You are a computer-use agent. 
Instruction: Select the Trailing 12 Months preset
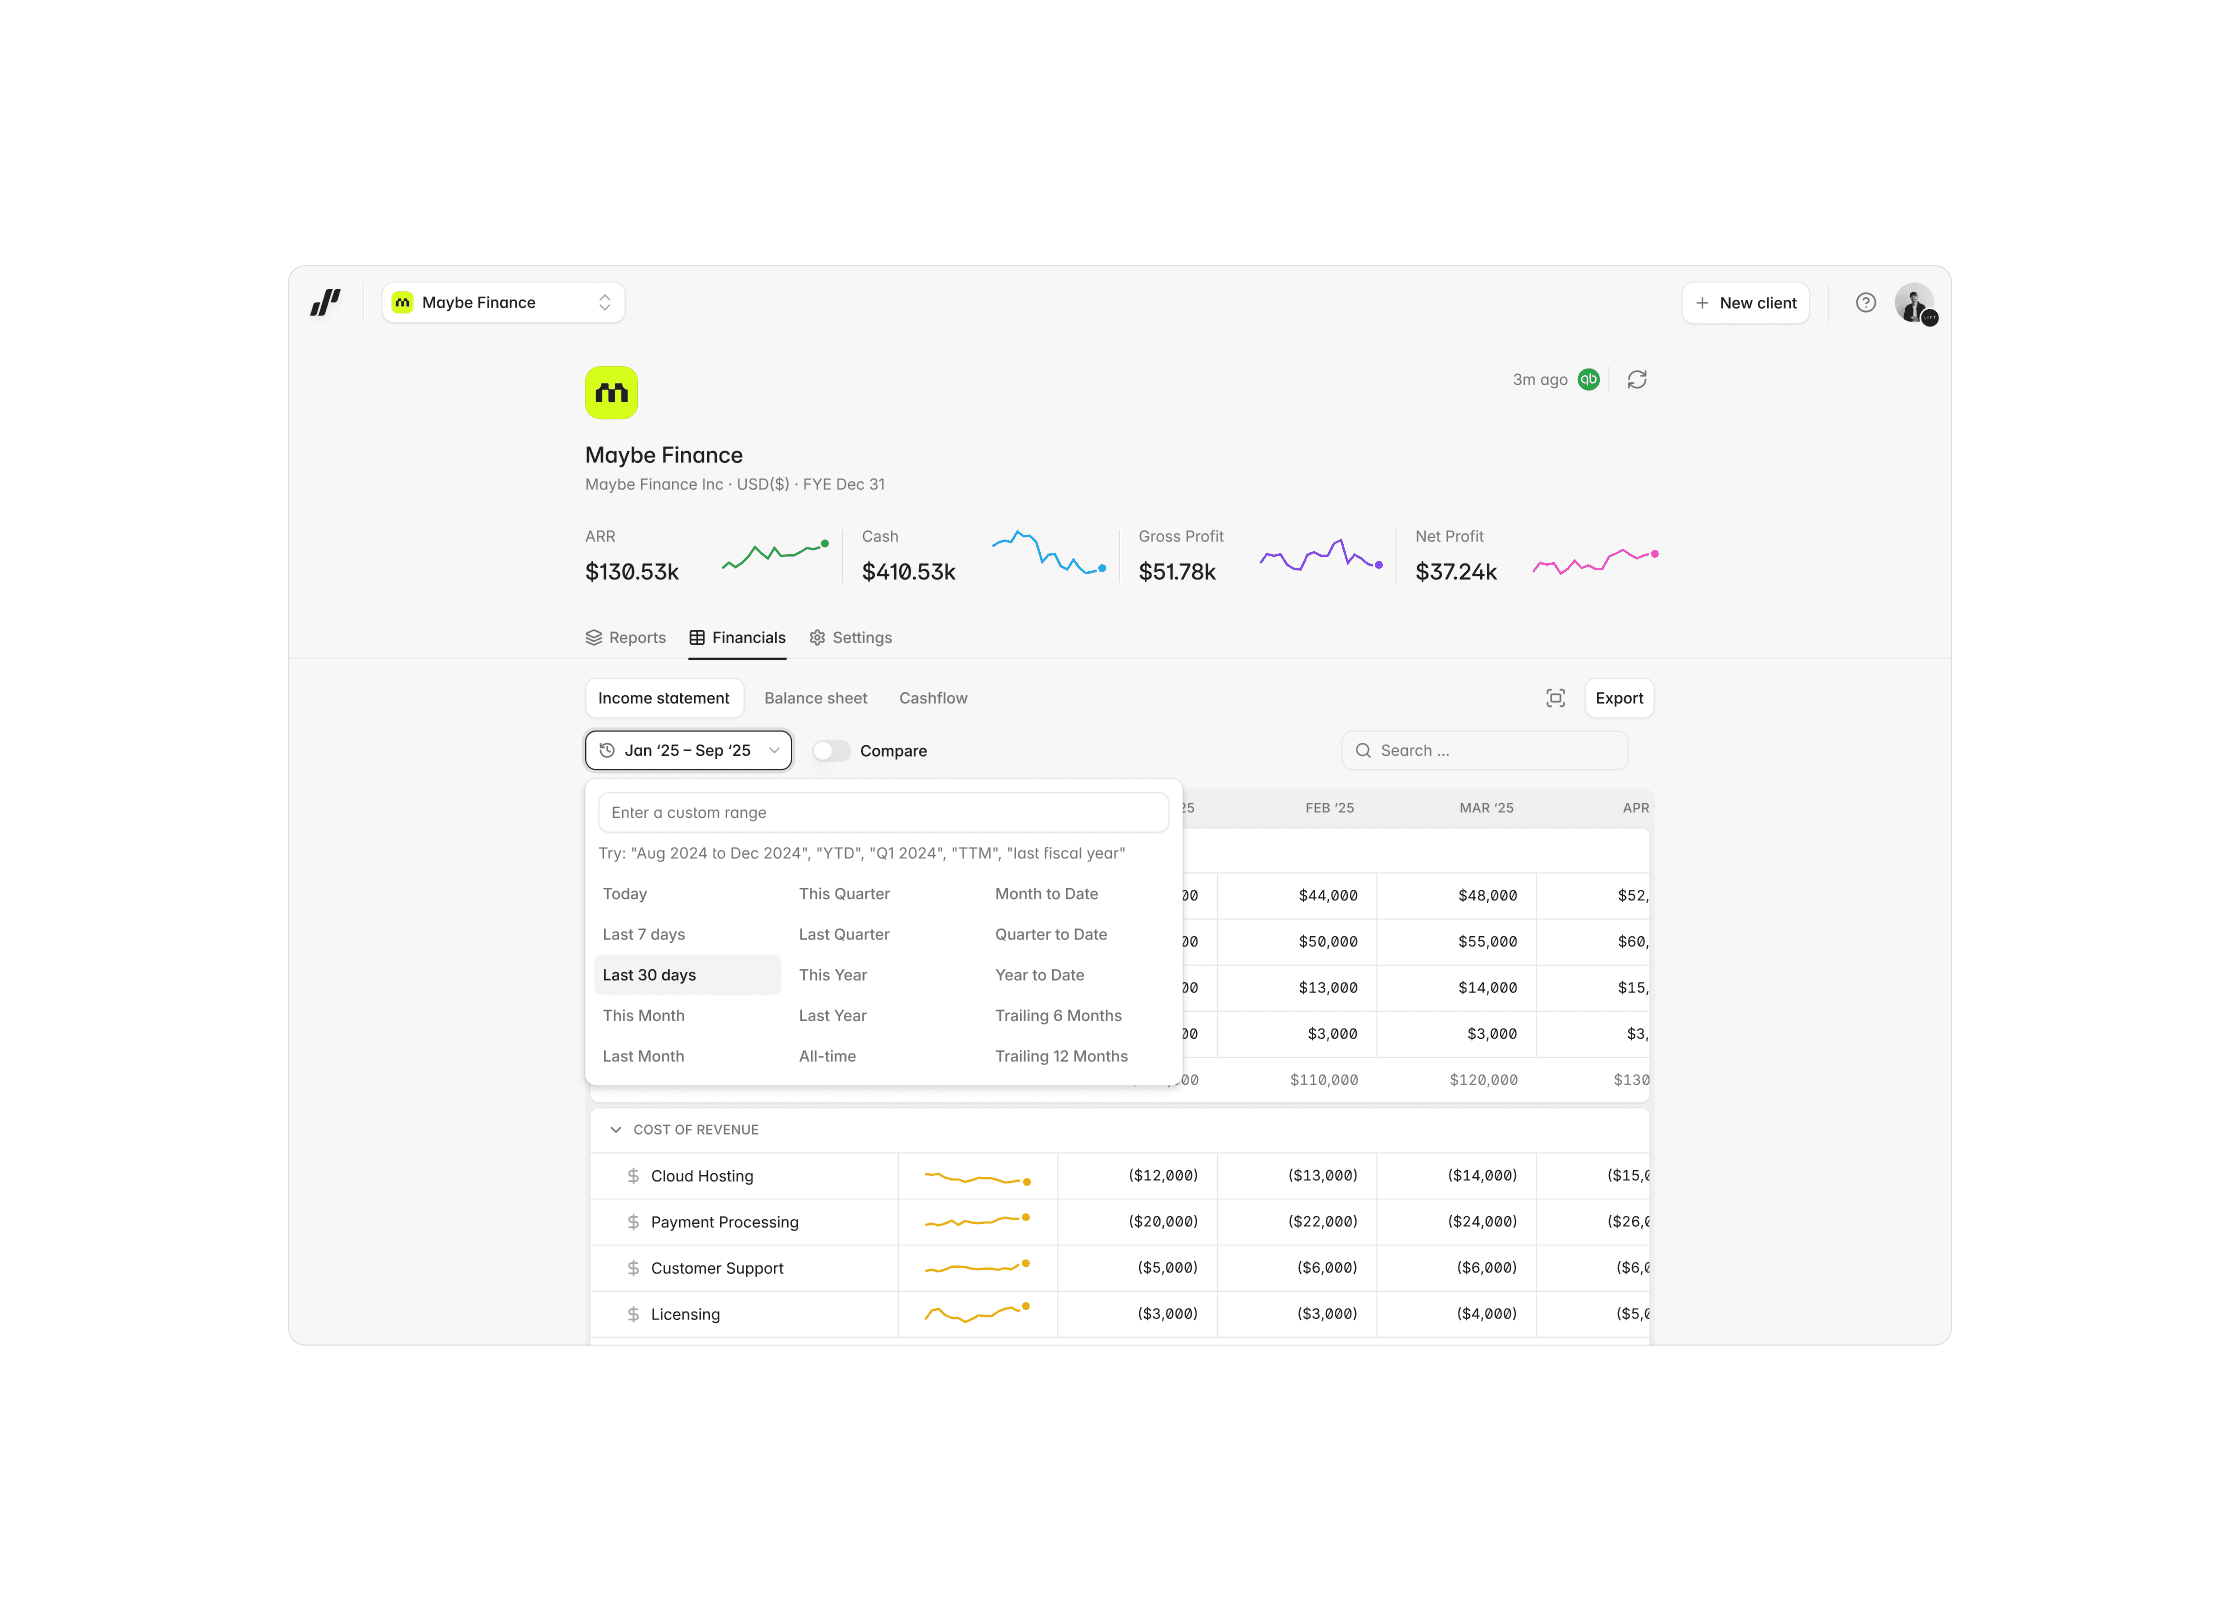[1060, 1056]
